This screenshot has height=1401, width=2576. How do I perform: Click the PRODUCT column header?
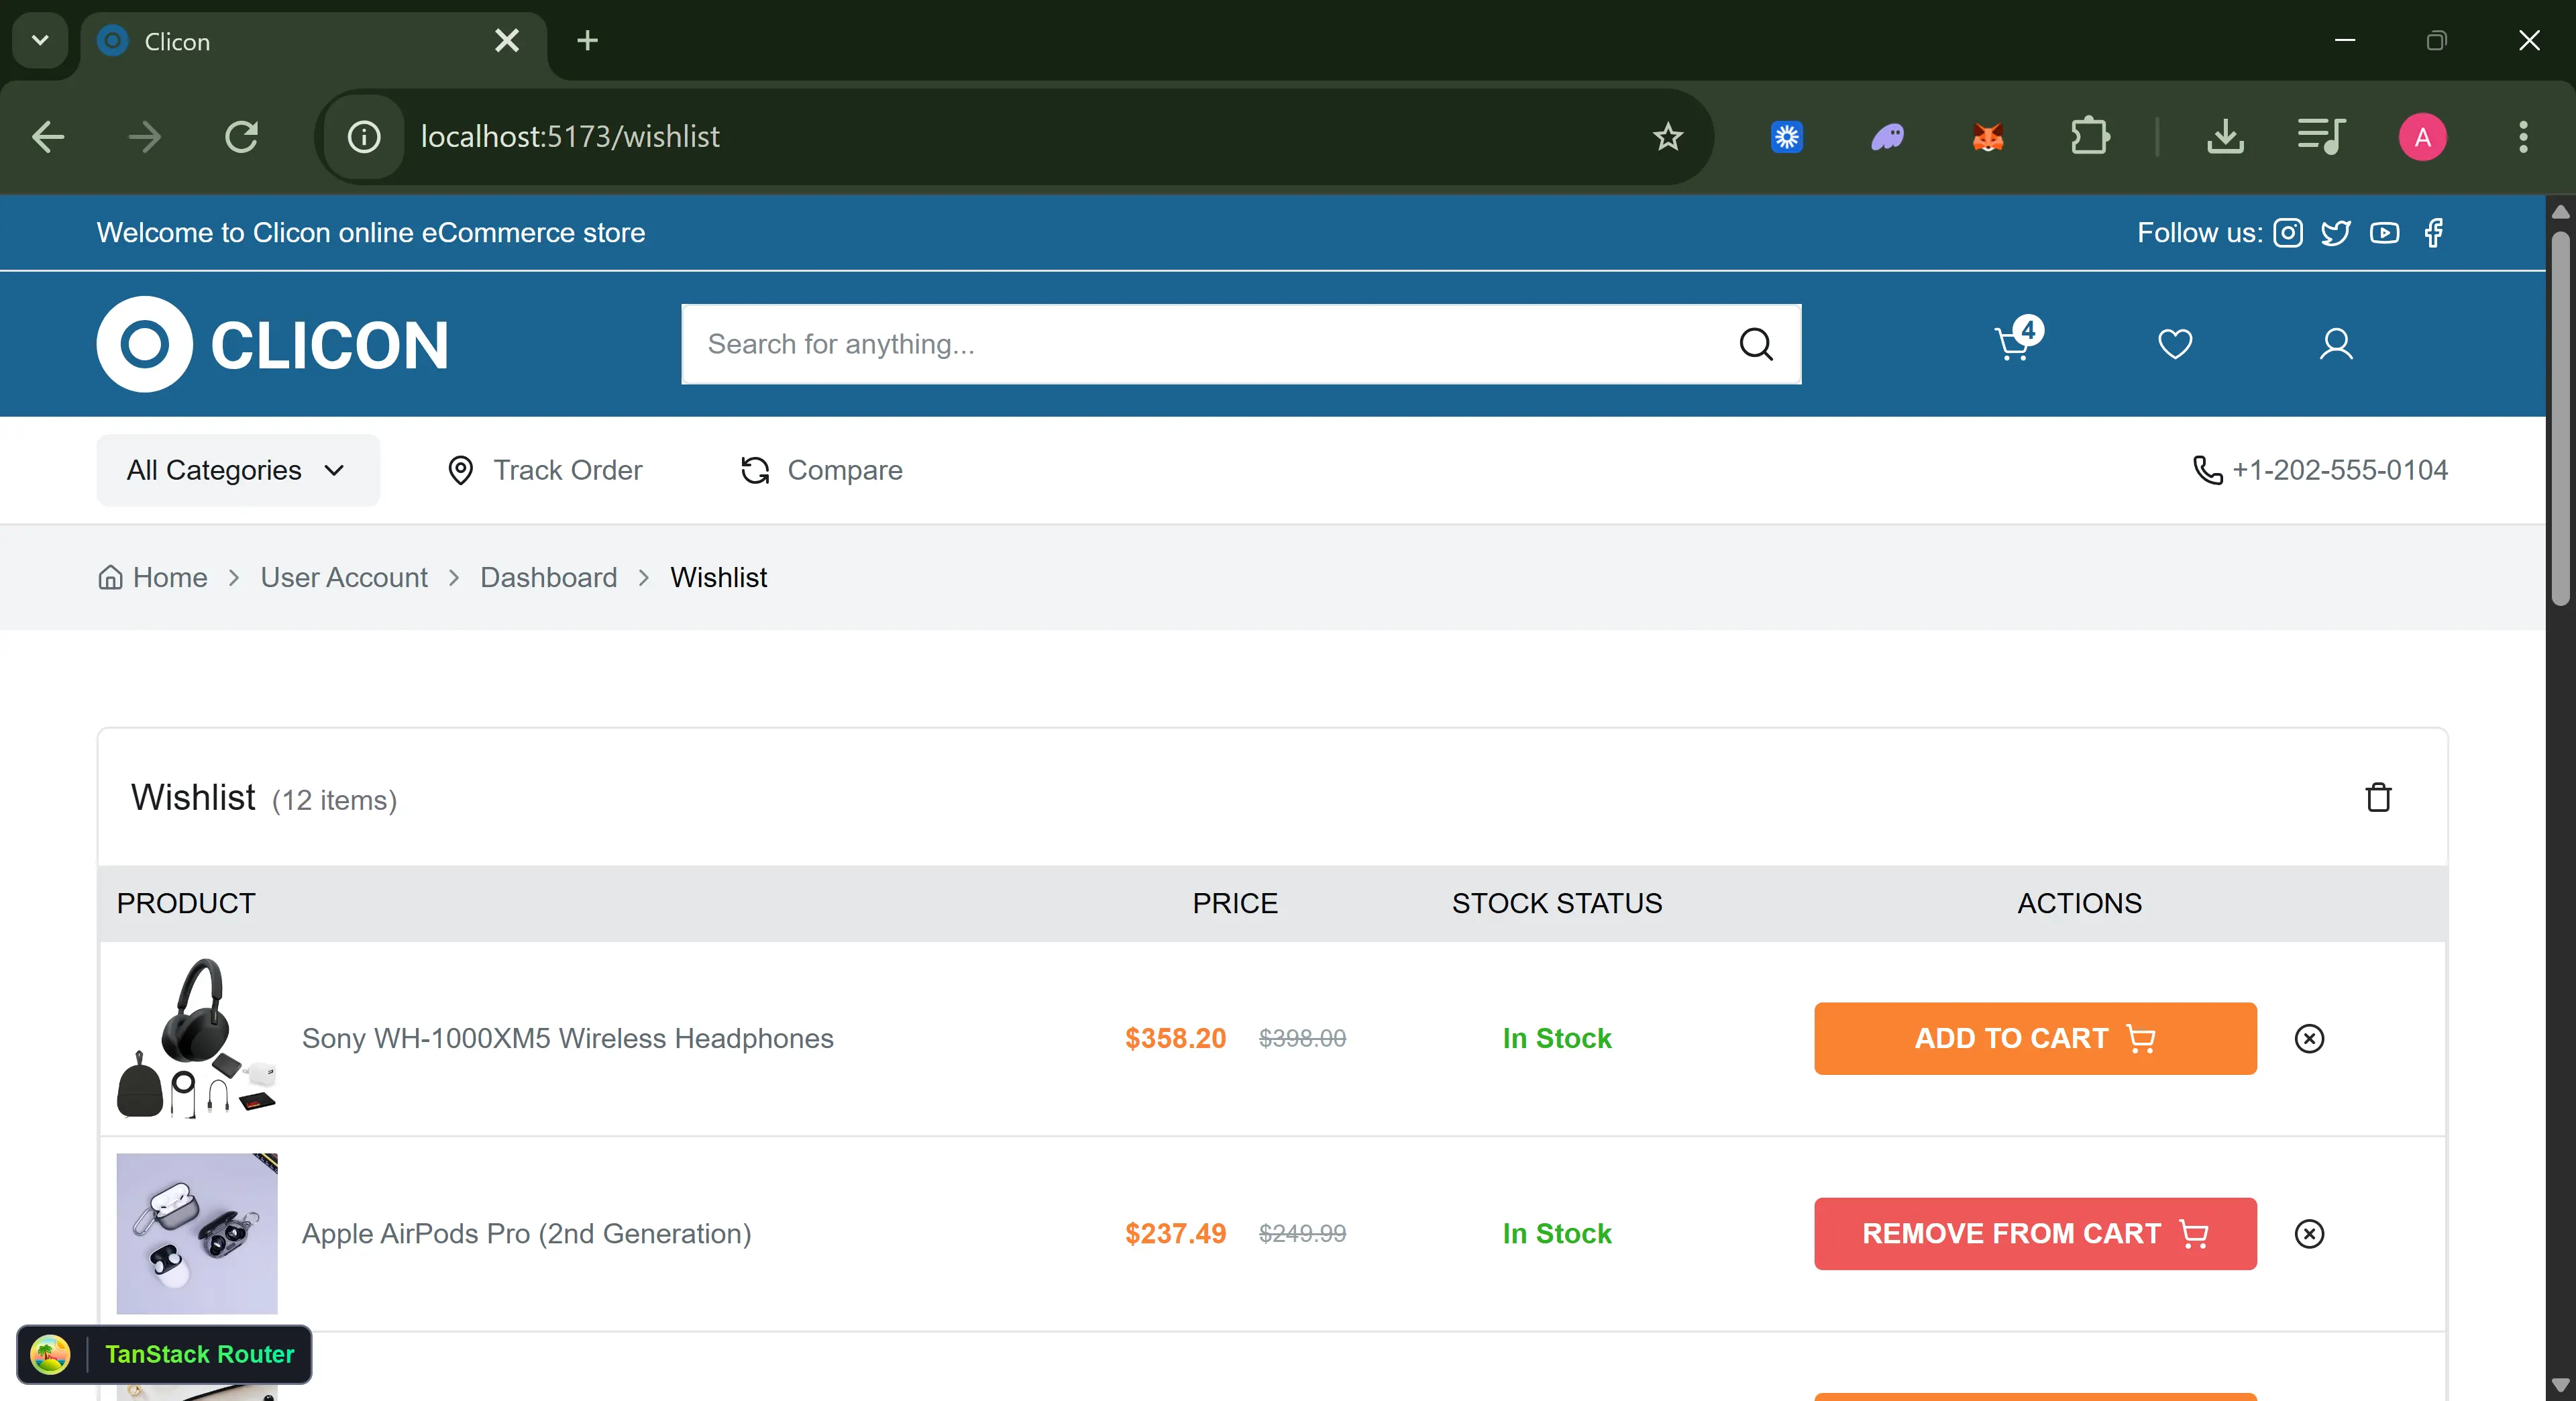(186, 903)
